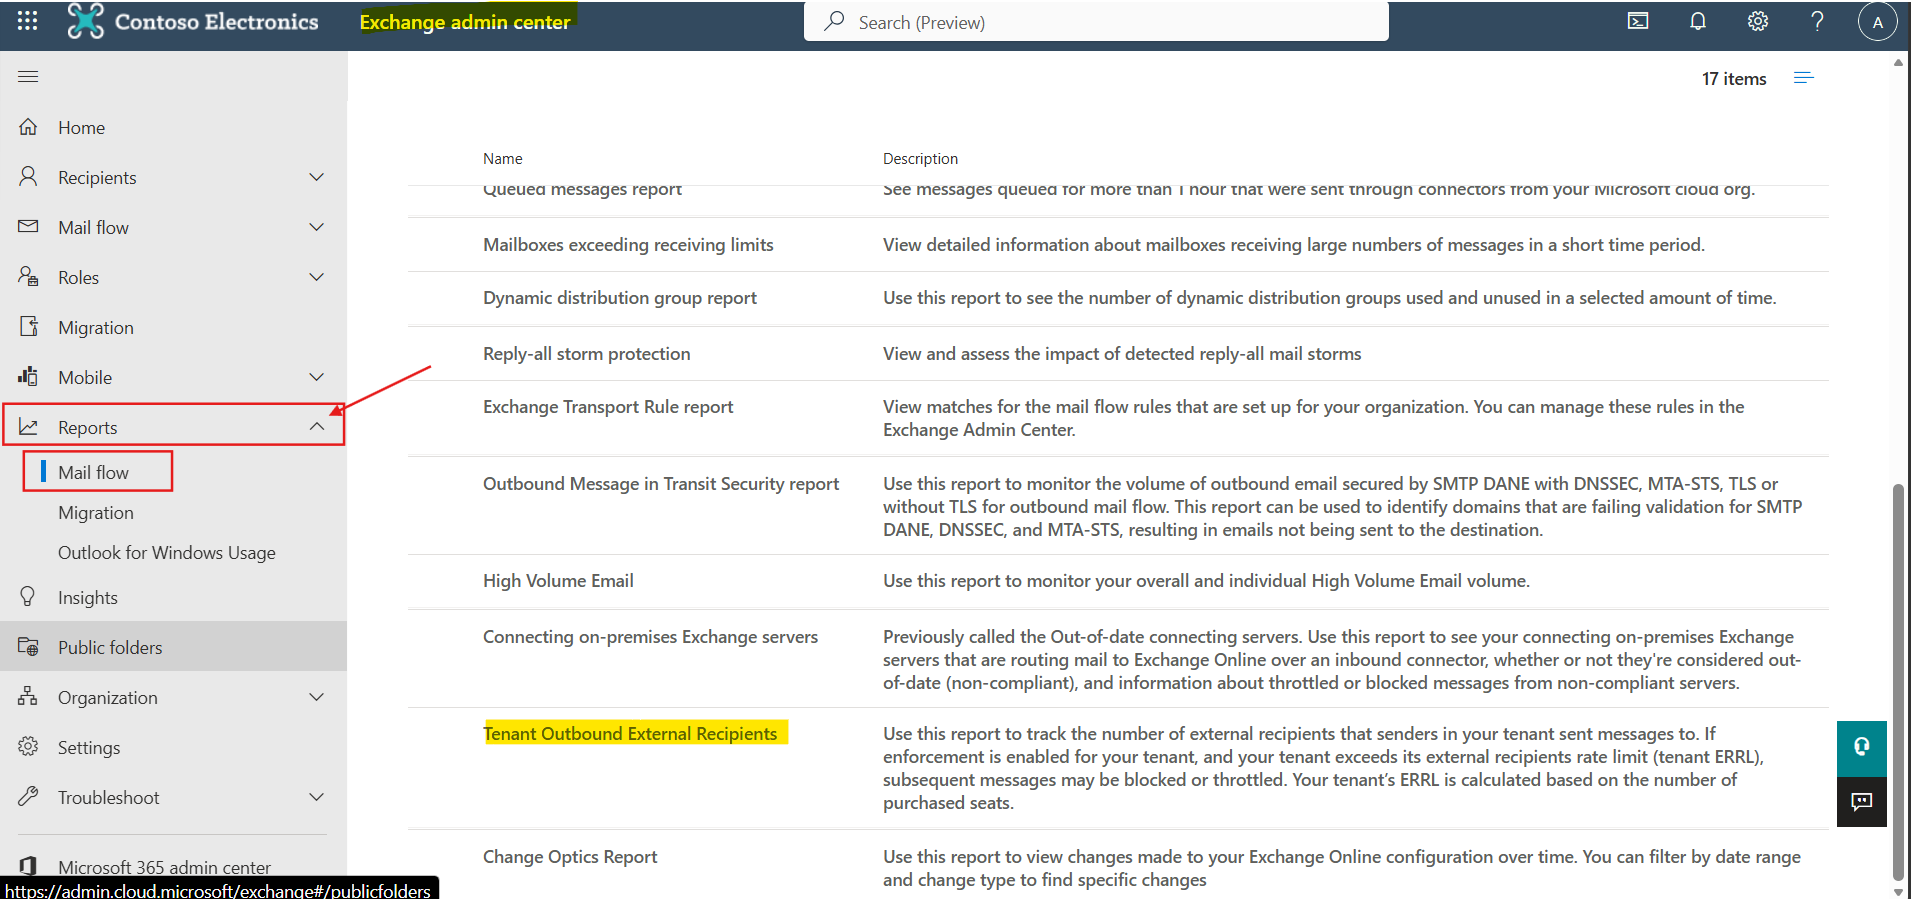Open the account avatar menu

pos(1877,21)
